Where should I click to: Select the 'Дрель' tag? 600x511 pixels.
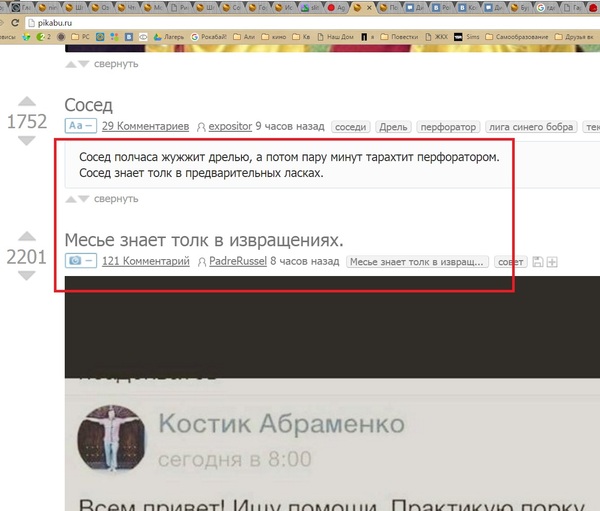click(x=393, y=127)
